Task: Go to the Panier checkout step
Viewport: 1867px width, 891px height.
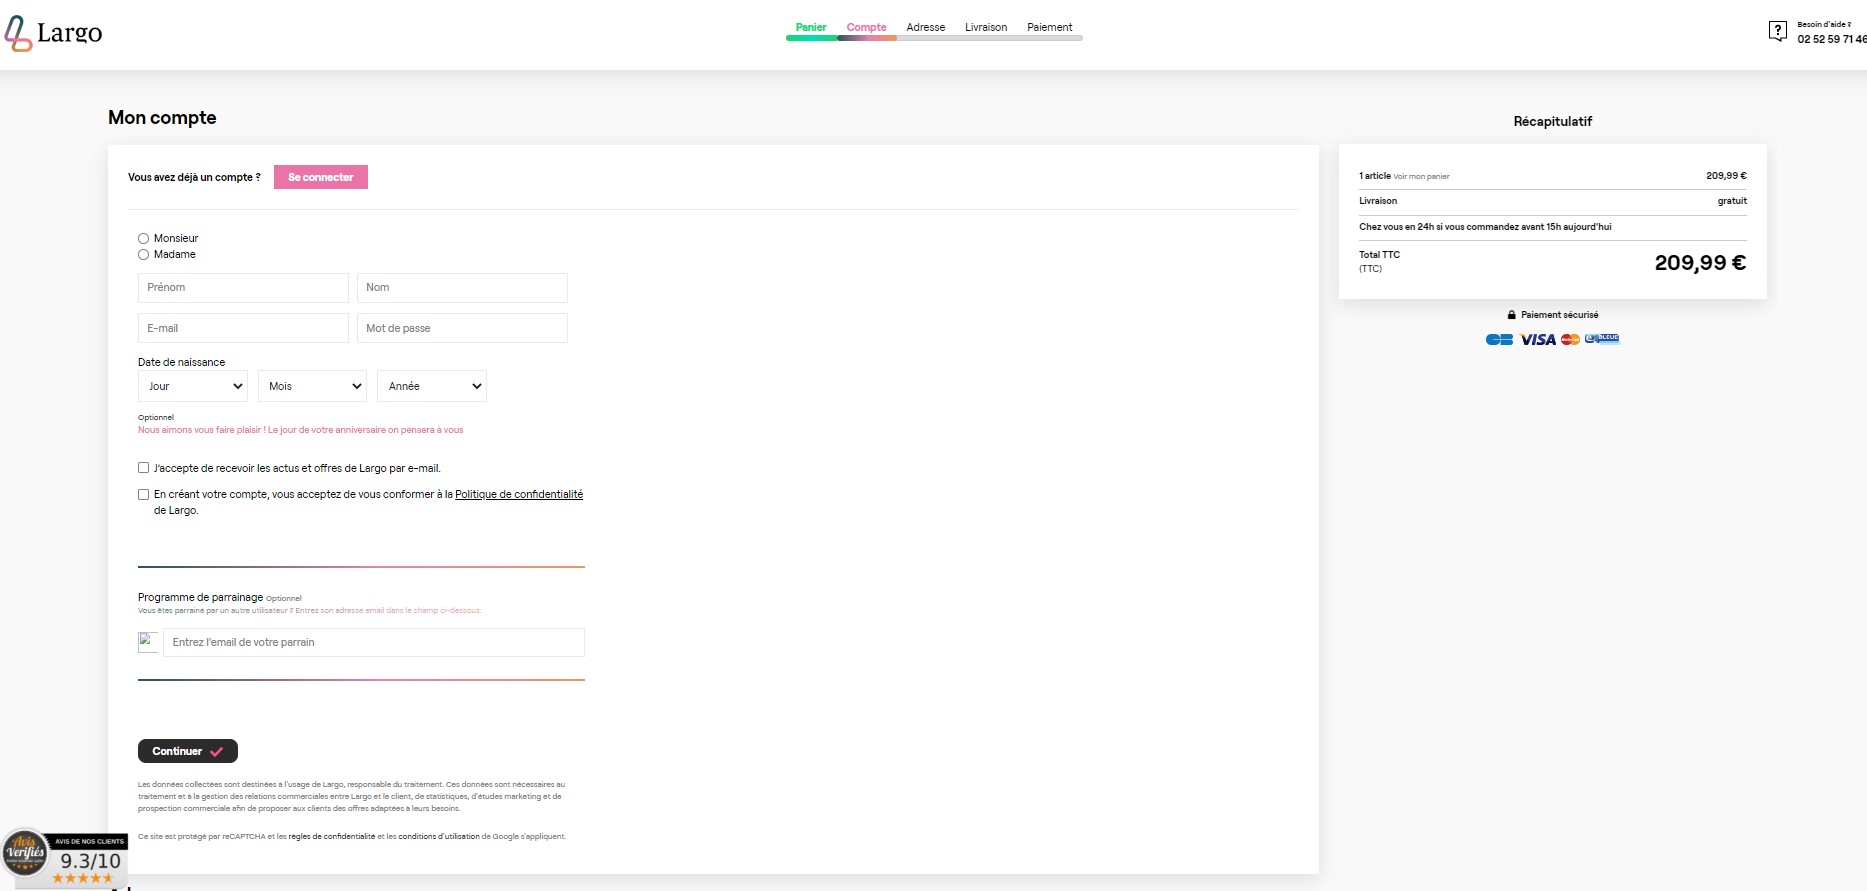Action: pyautogui.click(x=811, y=27)
